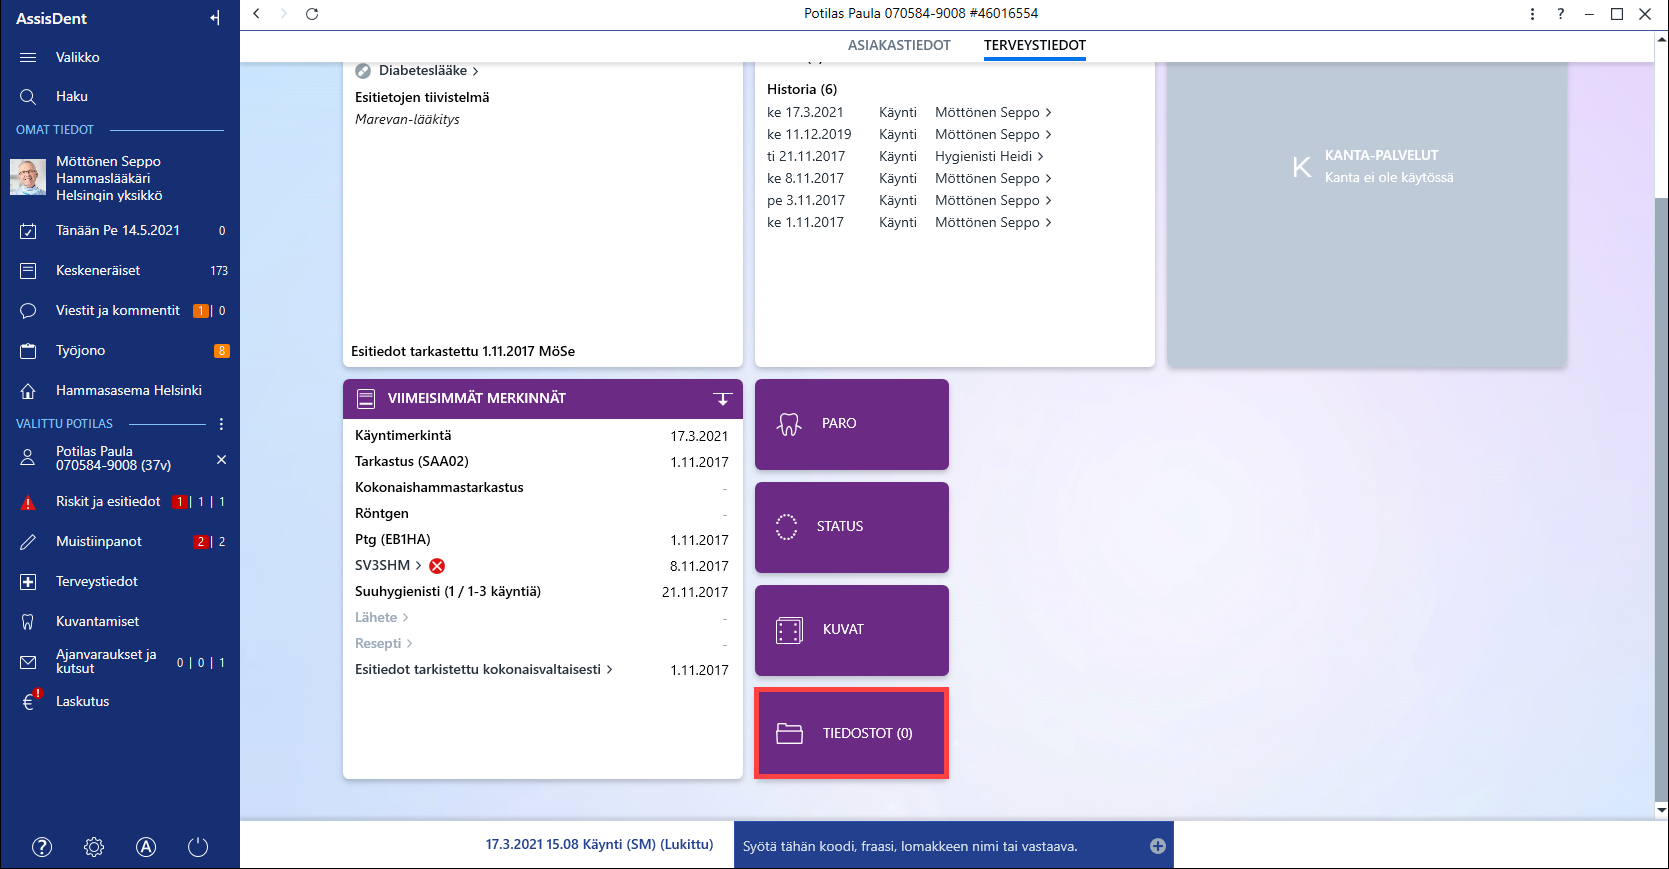Viewport: 1669px width, 869px height.
Task: Open the settings gear icon in sidebar
Action: click(94, 847)
